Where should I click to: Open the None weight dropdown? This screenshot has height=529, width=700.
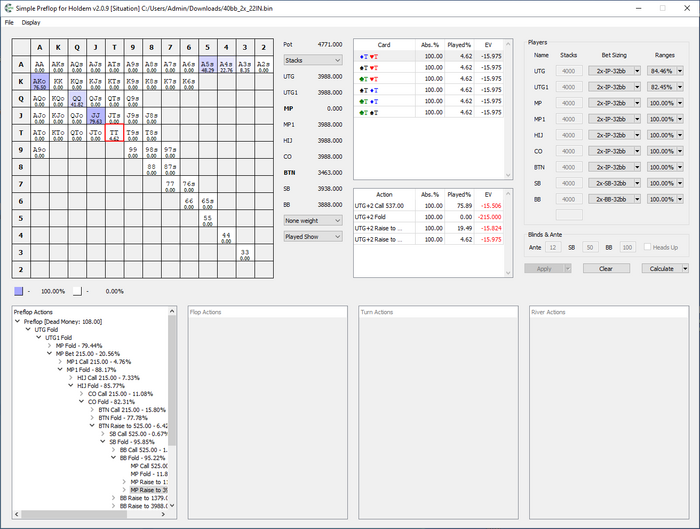coord(313,221)
